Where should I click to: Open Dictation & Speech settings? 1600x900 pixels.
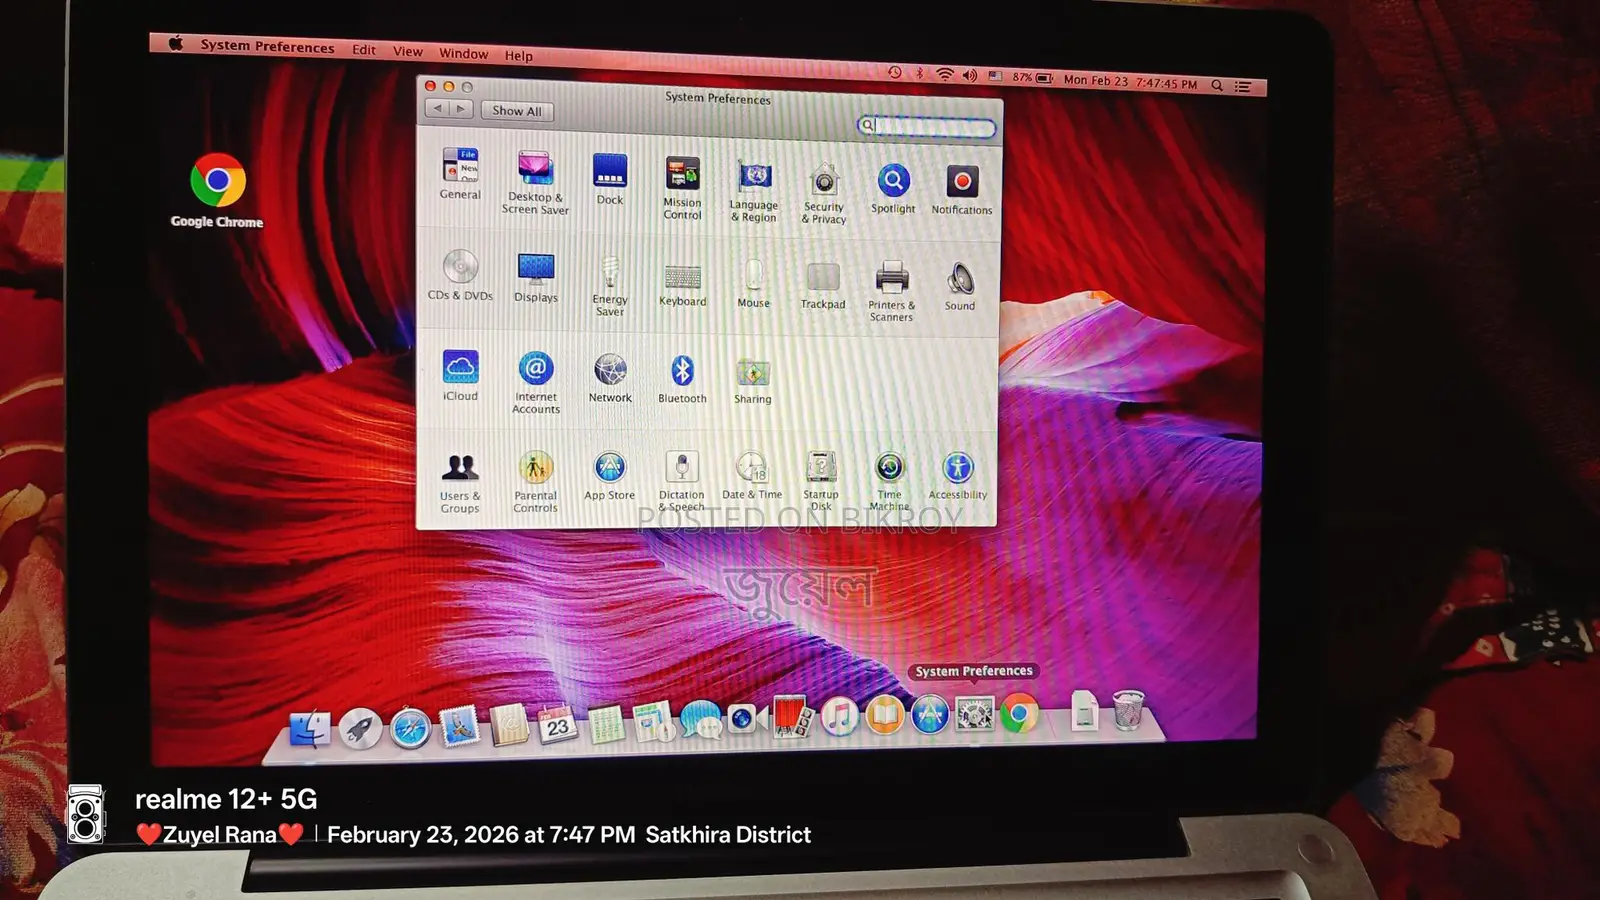pyautogui.click(x=682, y=481)
